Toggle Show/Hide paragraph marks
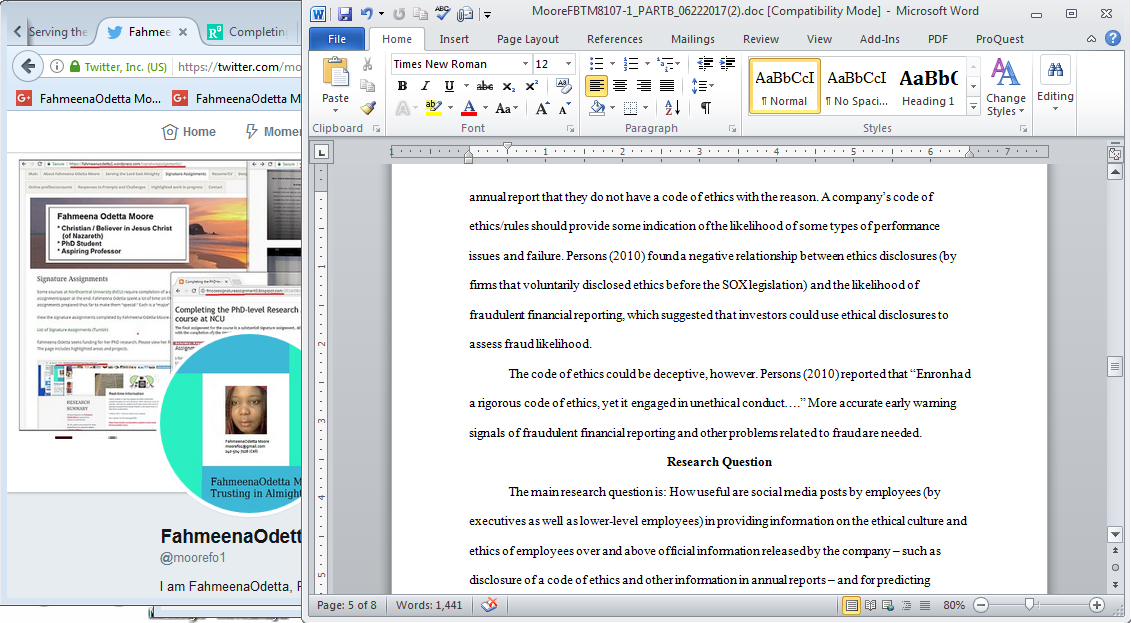 pos(705,108)
